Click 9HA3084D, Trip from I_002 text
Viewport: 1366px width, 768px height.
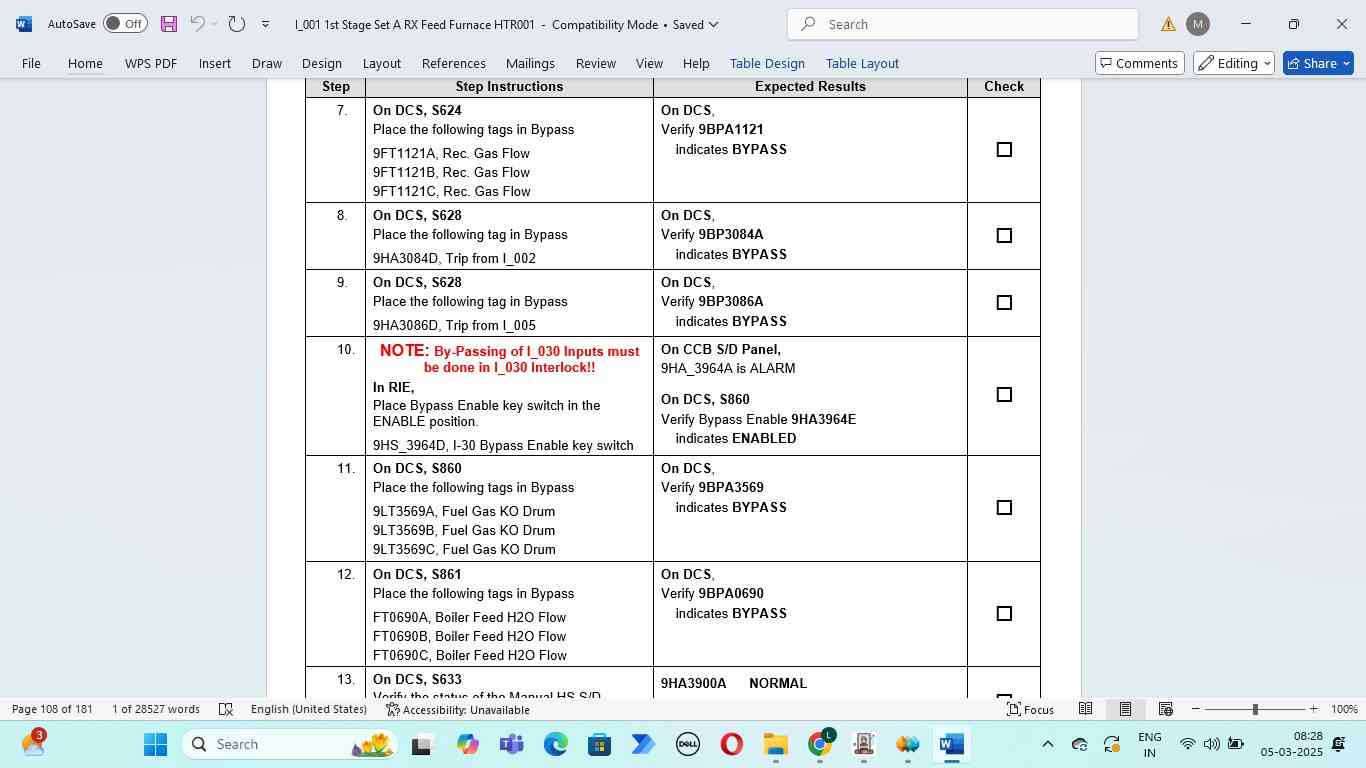454,258
